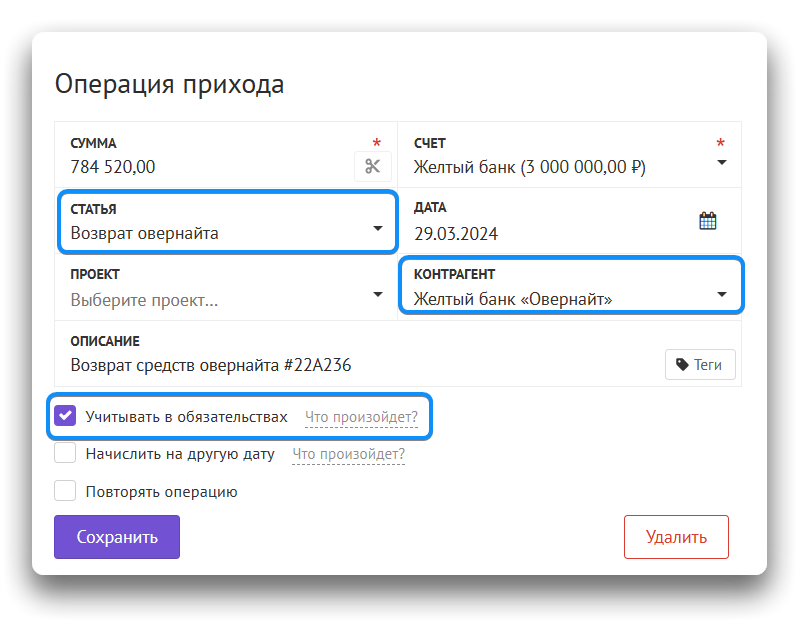Open Что произойдет link near обязательствах
The height and width of the screenshot is (623, 799).
click(x=361, y=417)
